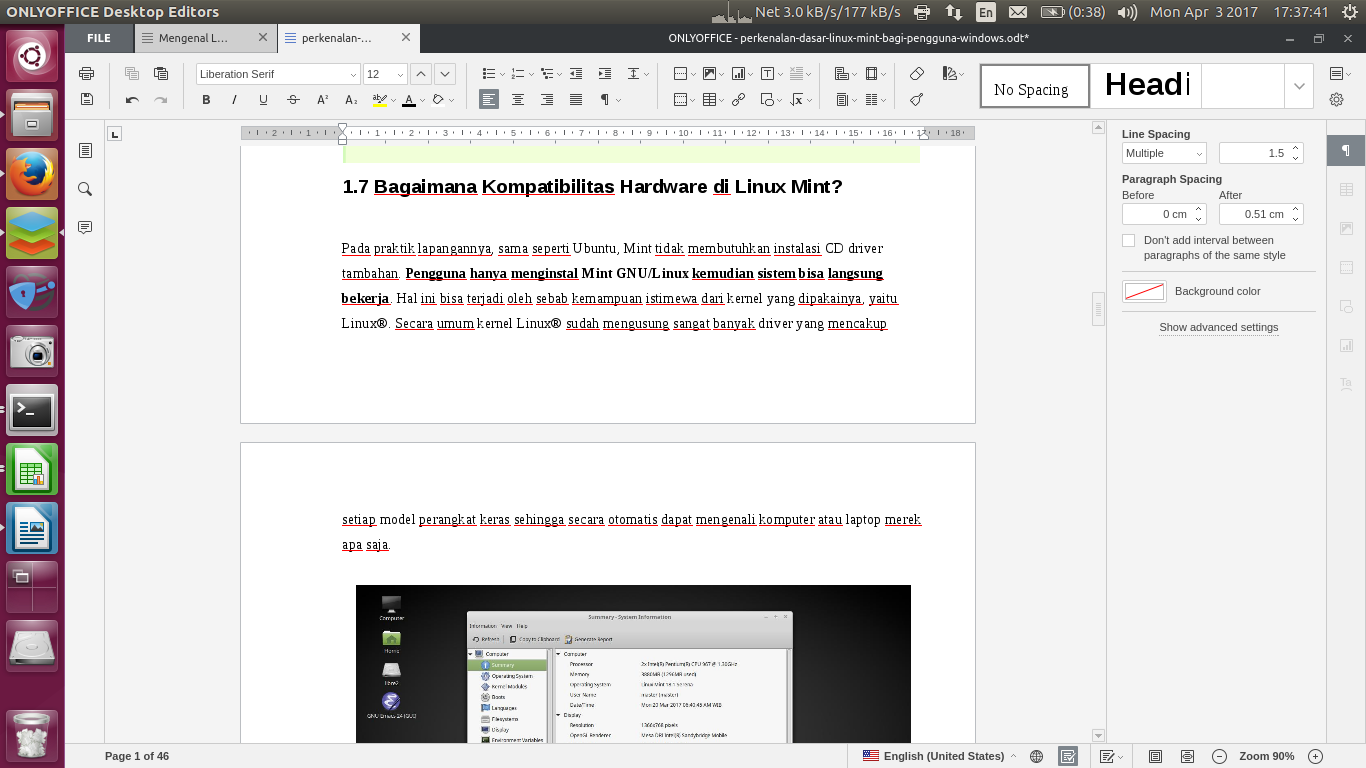
Task: Switch to Fit Page view in status bar
Action: 1155,756
